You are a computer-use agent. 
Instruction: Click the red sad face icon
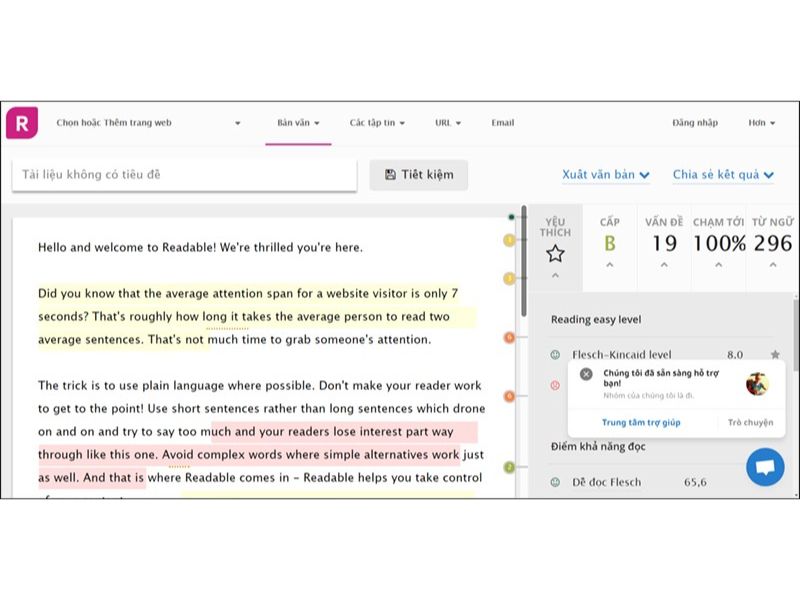(x=555, y=385)
